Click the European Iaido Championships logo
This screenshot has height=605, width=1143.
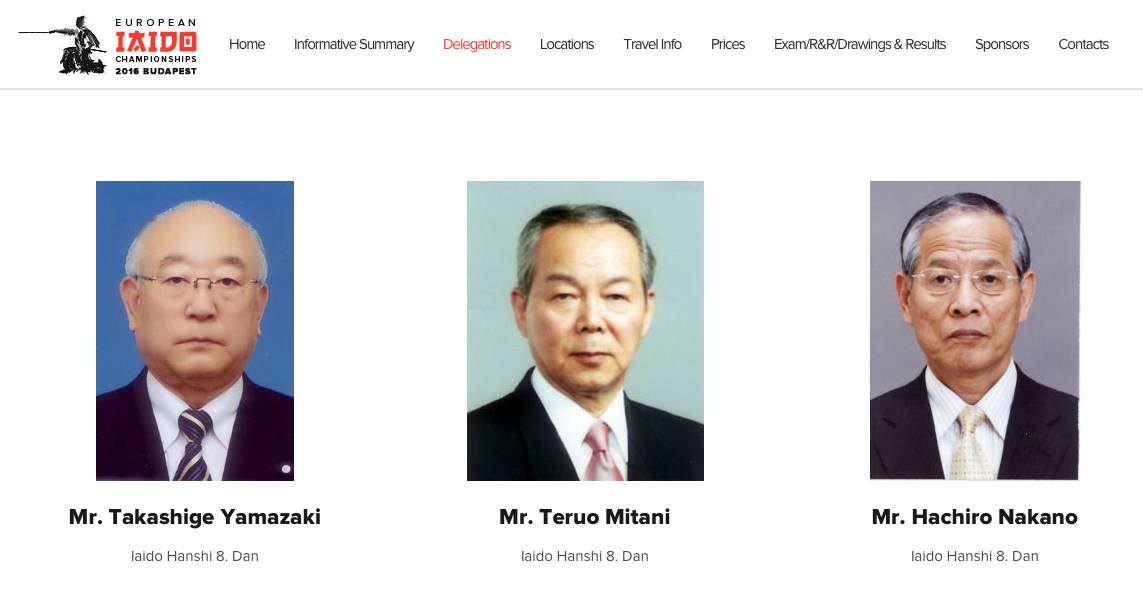(x=108, y=45)
